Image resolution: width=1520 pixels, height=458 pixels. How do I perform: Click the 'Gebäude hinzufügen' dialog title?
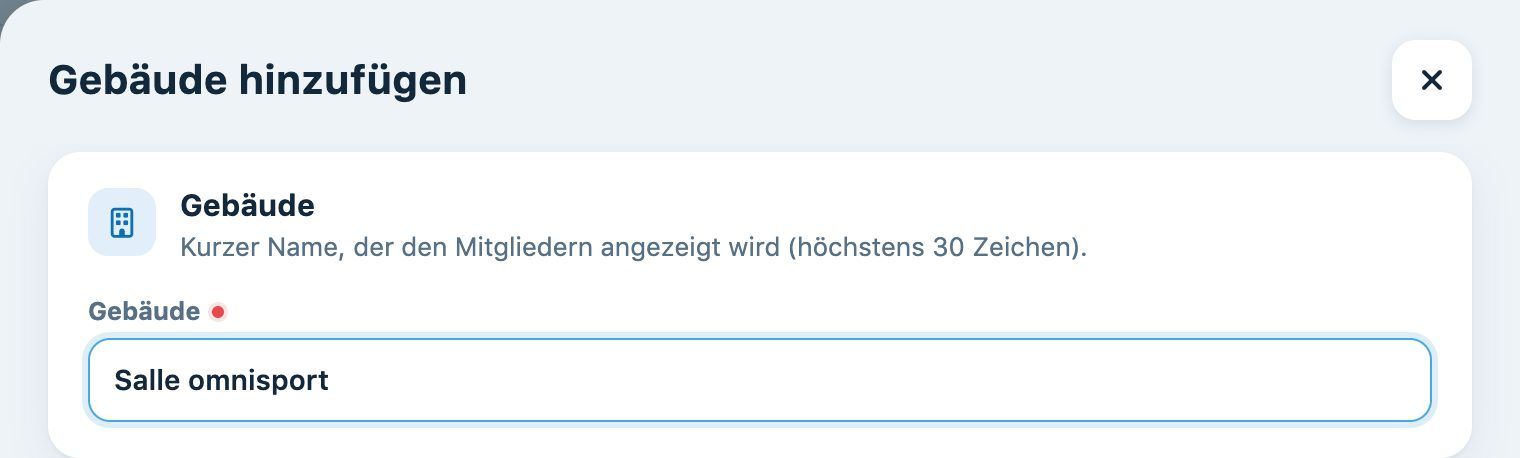click(258, 80)
